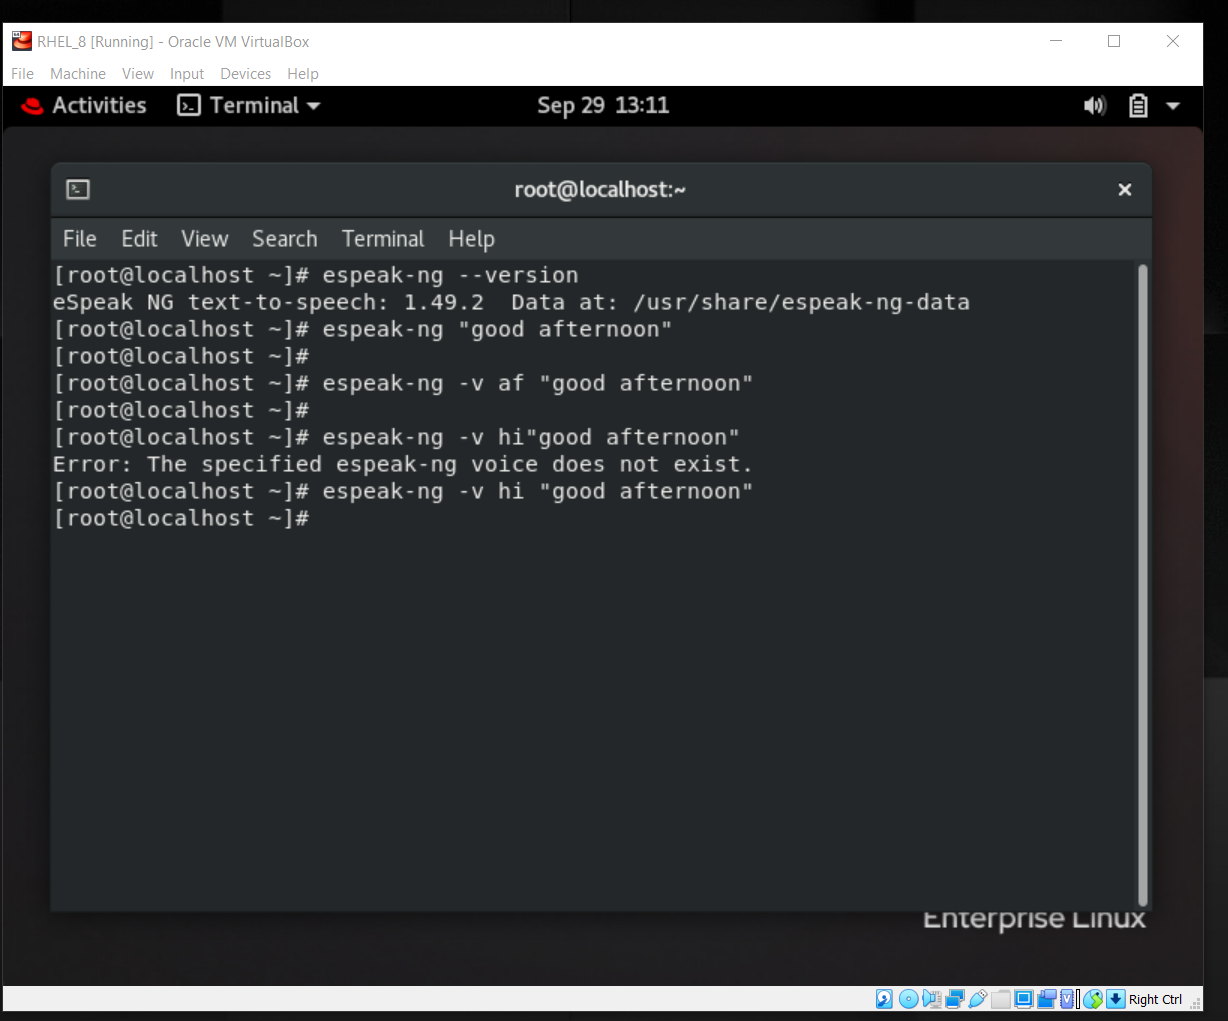Click the optical drive status icon
Viewport: 1228px width, 1021px height.
tap(908, 999)
